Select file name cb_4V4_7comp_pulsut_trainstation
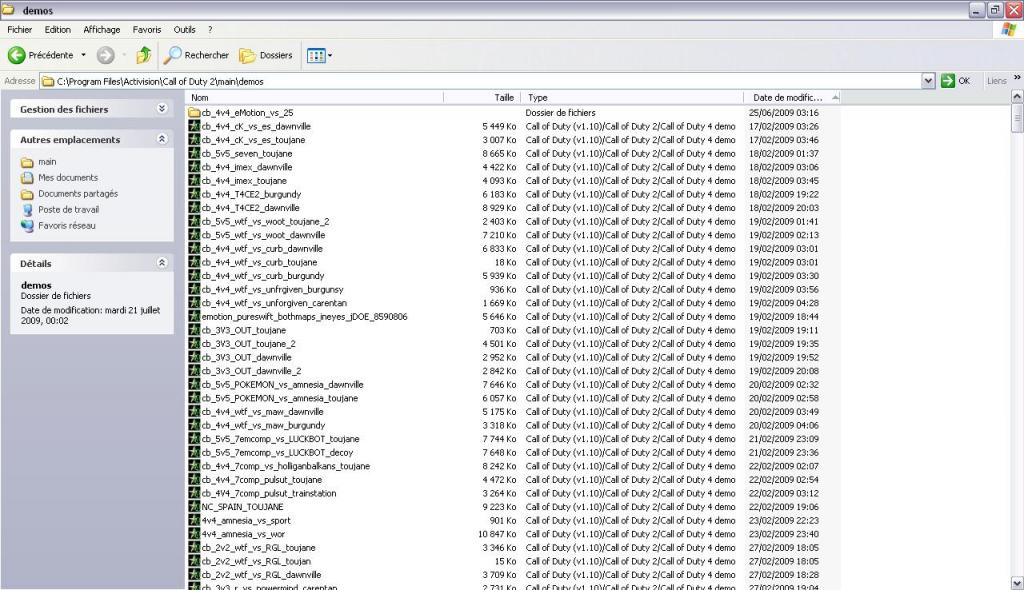1024x590 pixels. (269, 493)
